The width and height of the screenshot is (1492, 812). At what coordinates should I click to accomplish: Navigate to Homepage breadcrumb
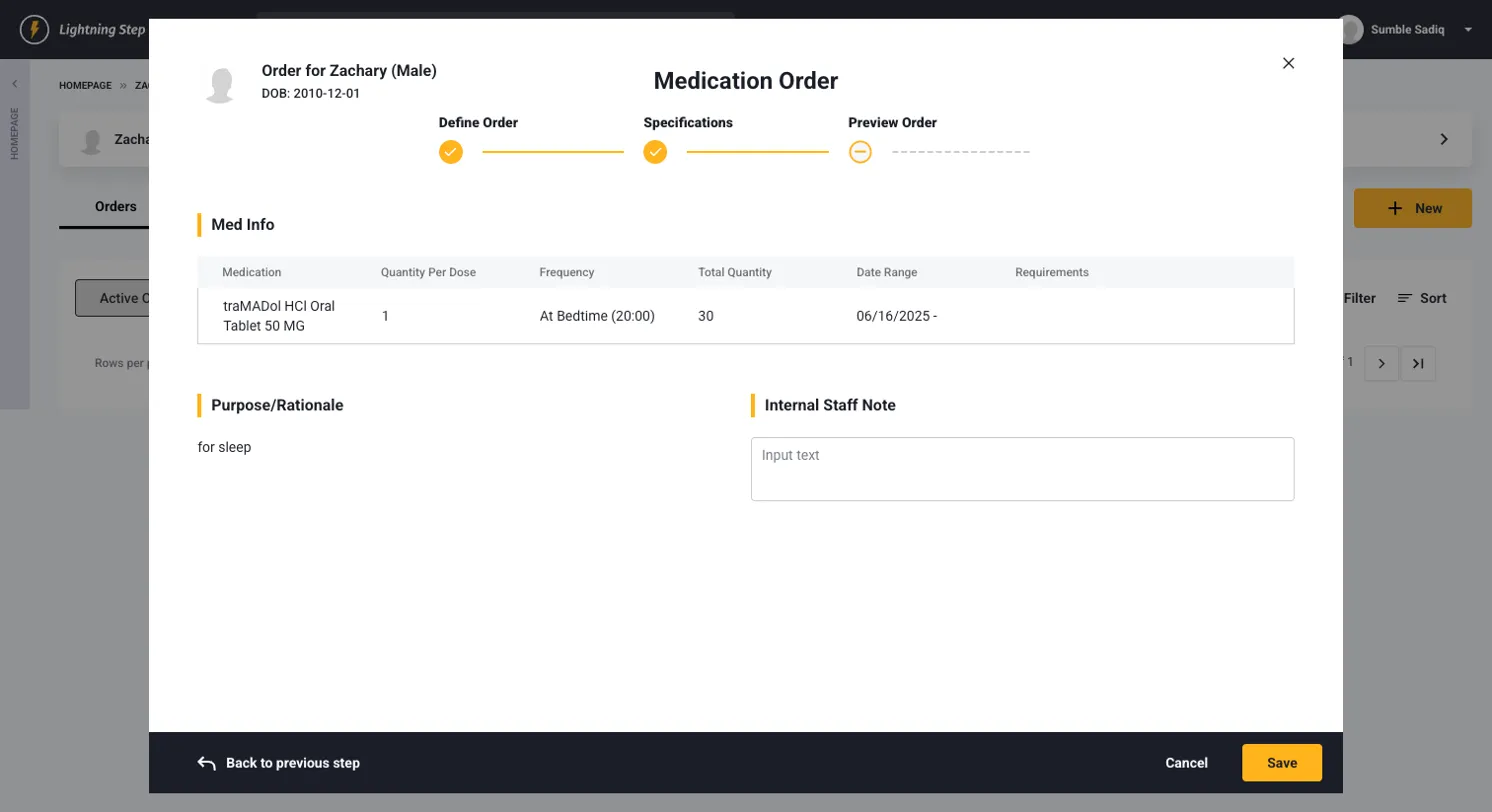(85, 86)
